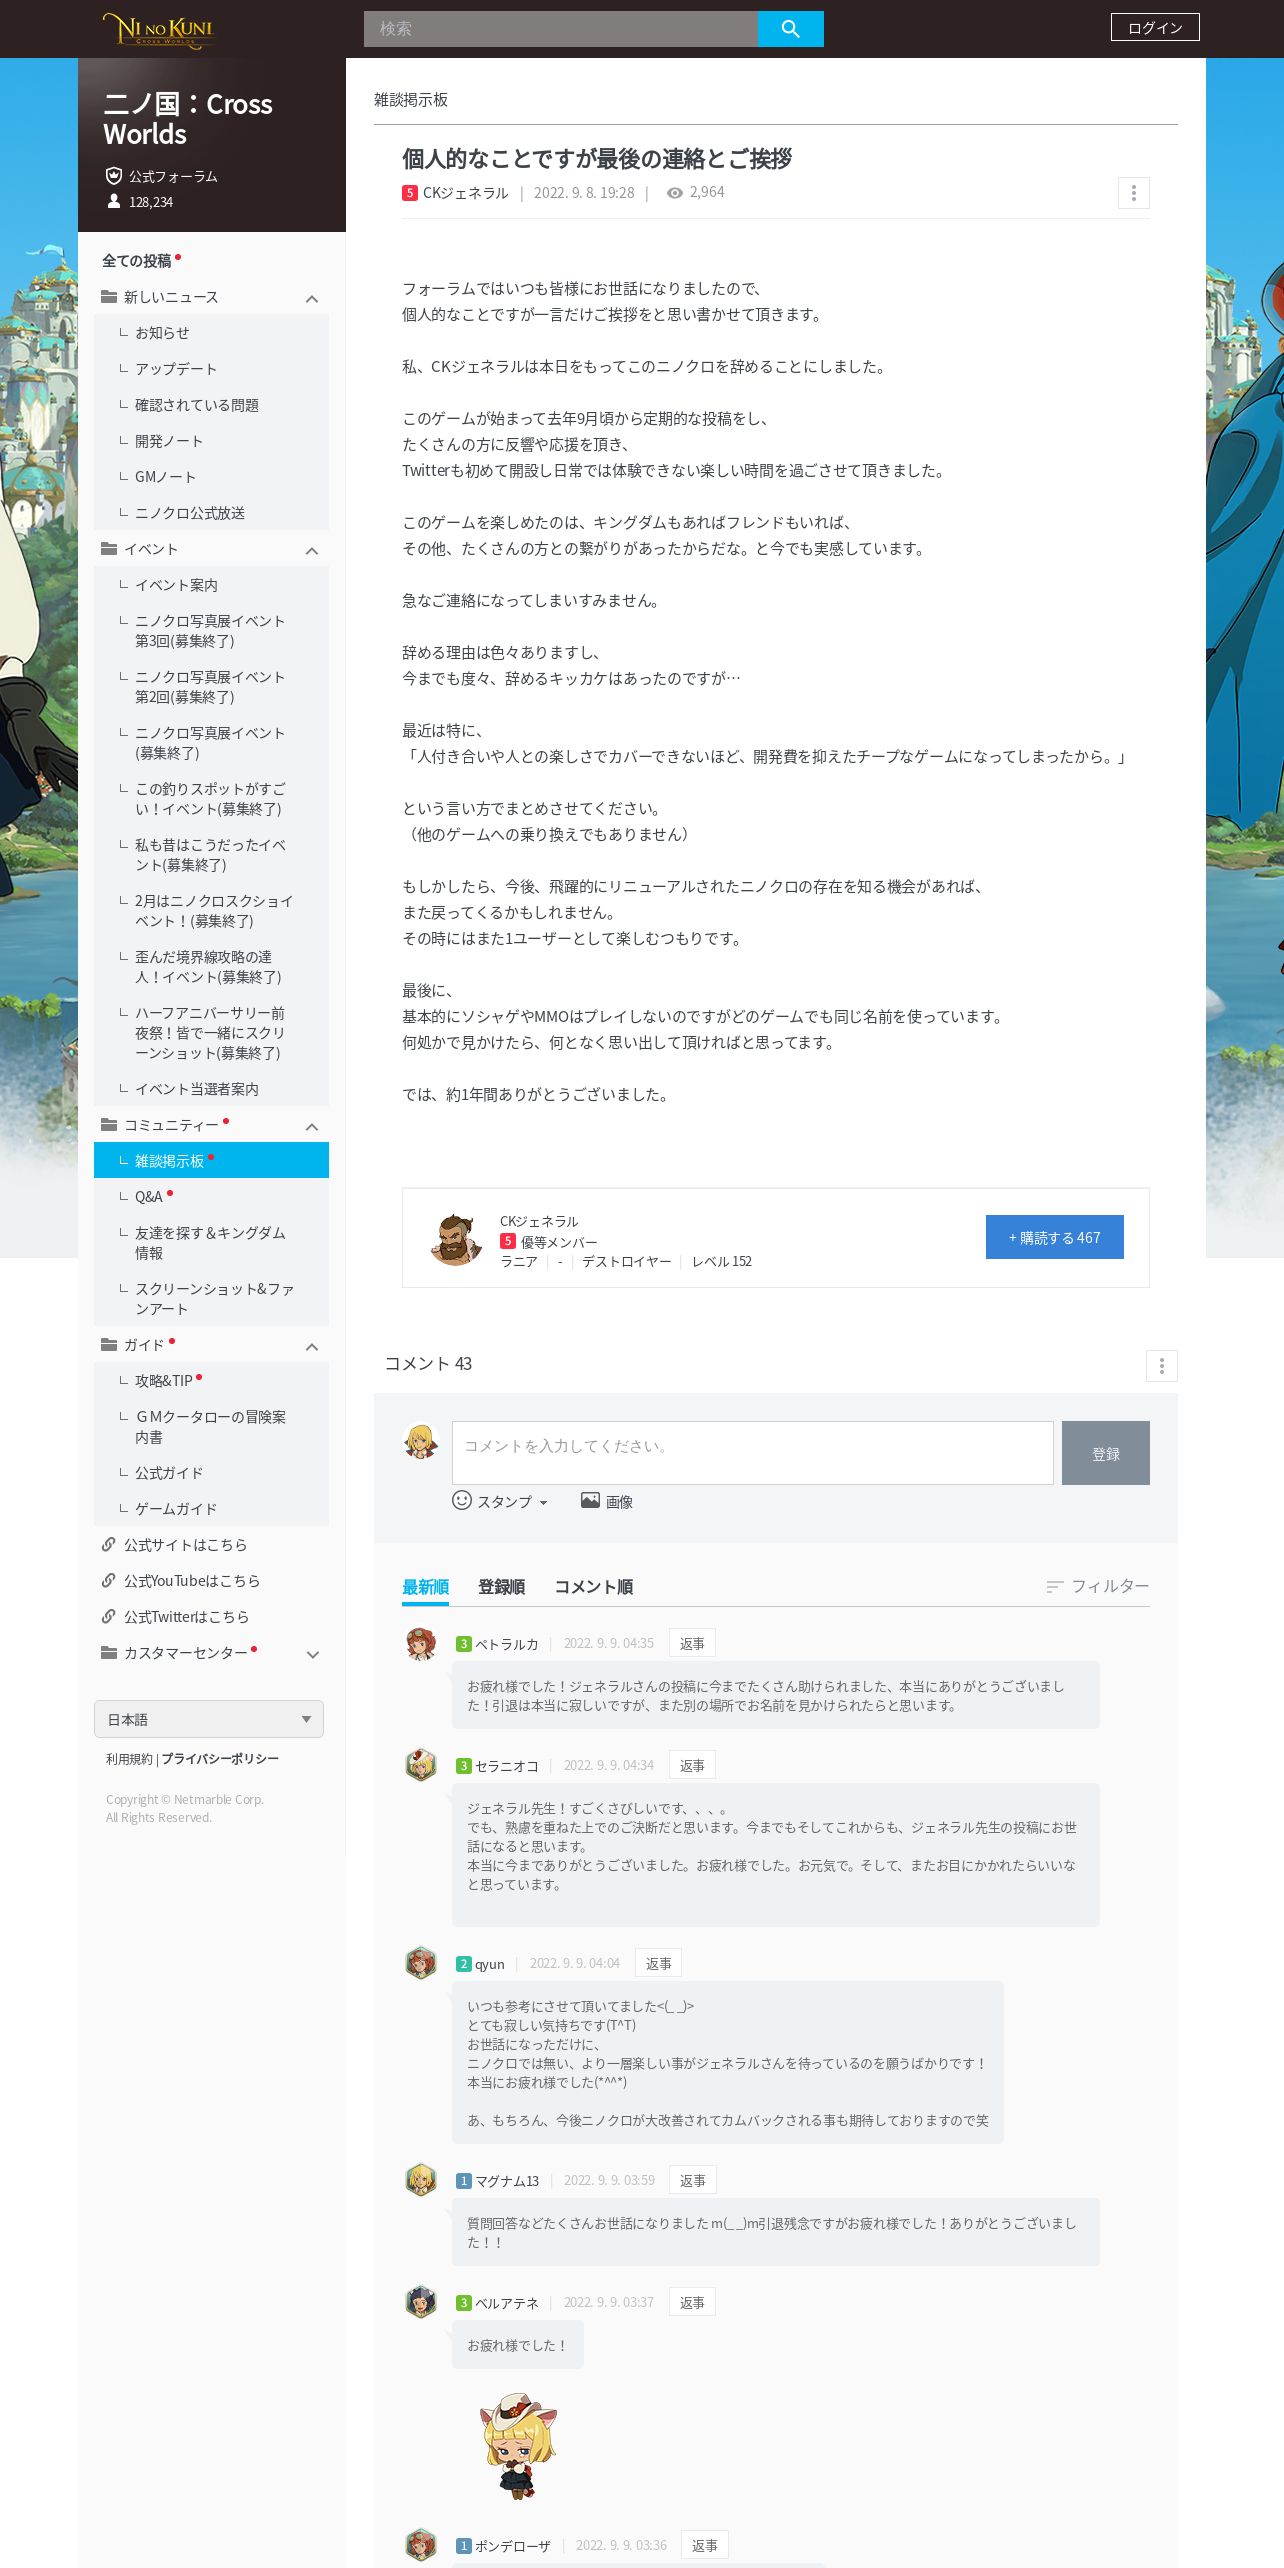1284x2568 pixels.
Task: Click the カスタマーセンター folder icon
Action: pos(109,1653)
